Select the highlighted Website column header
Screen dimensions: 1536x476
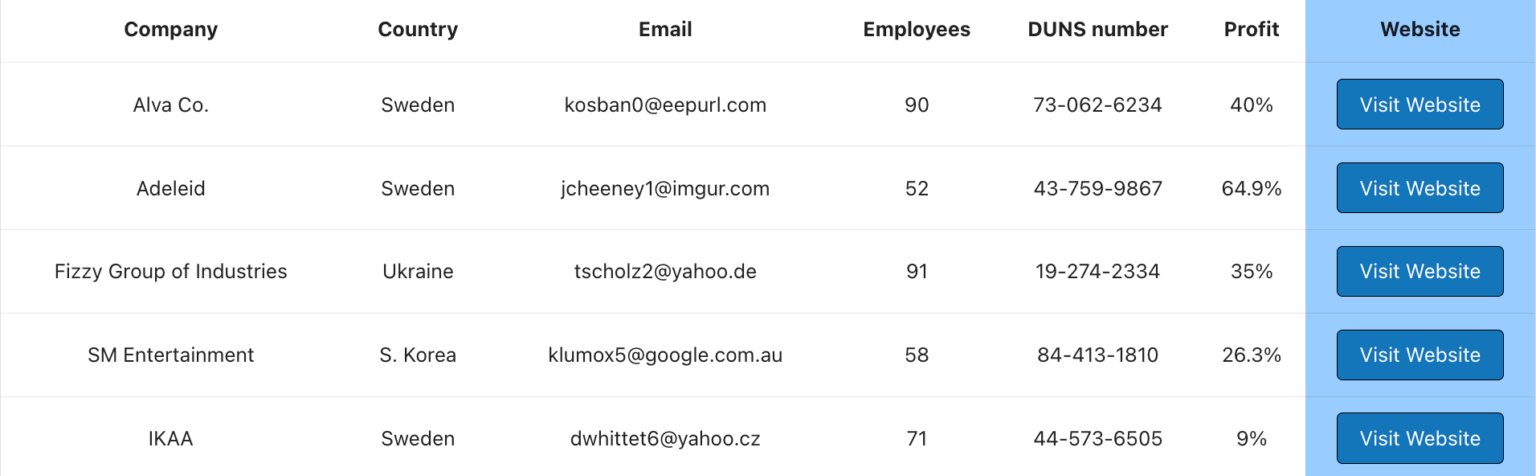(x=1419, y=30)
